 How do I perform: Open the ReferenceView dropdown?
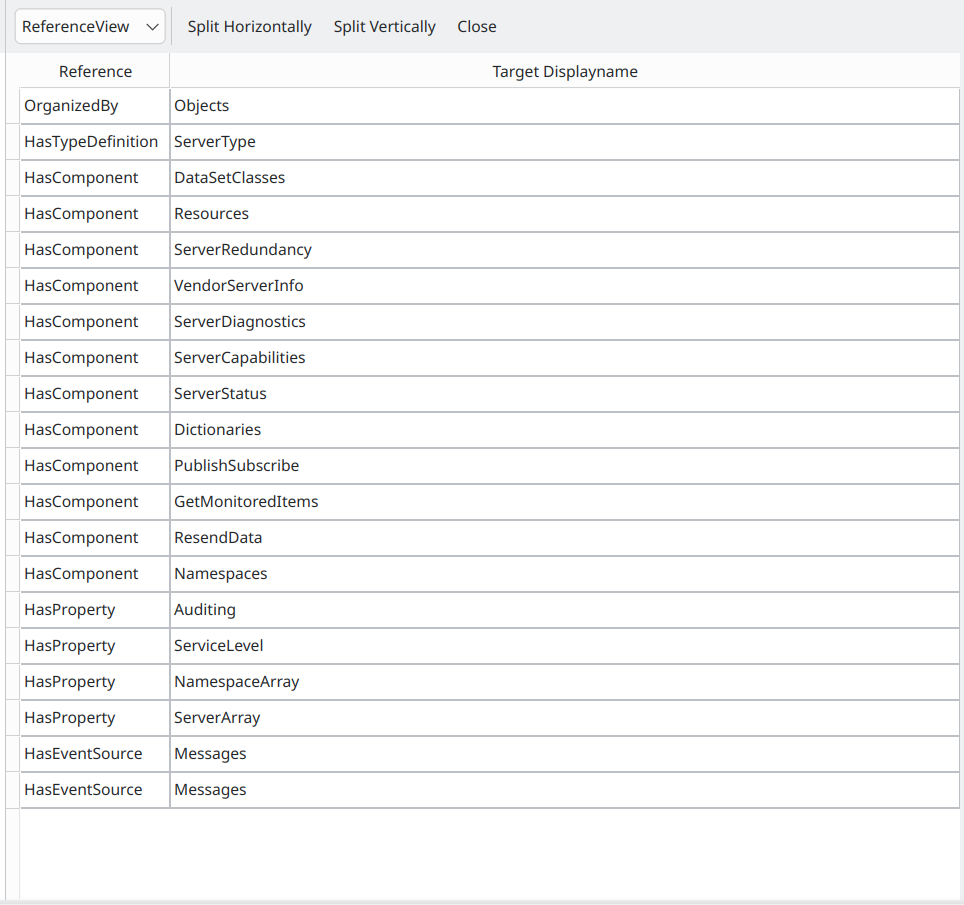(90, 27)
